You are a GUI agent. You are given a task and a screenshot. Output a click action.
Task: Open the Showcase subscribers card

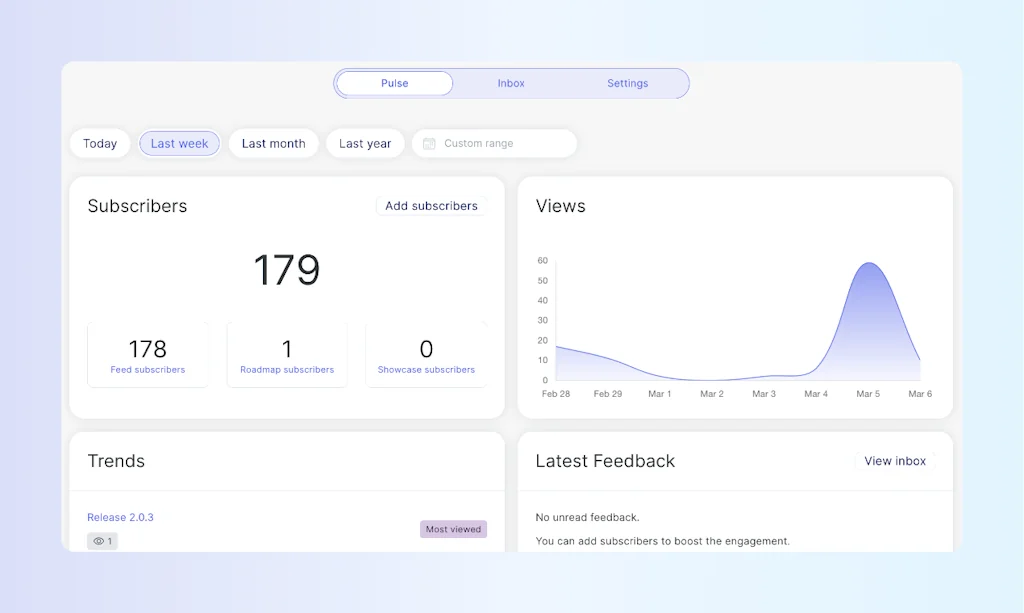coord(426,355)
